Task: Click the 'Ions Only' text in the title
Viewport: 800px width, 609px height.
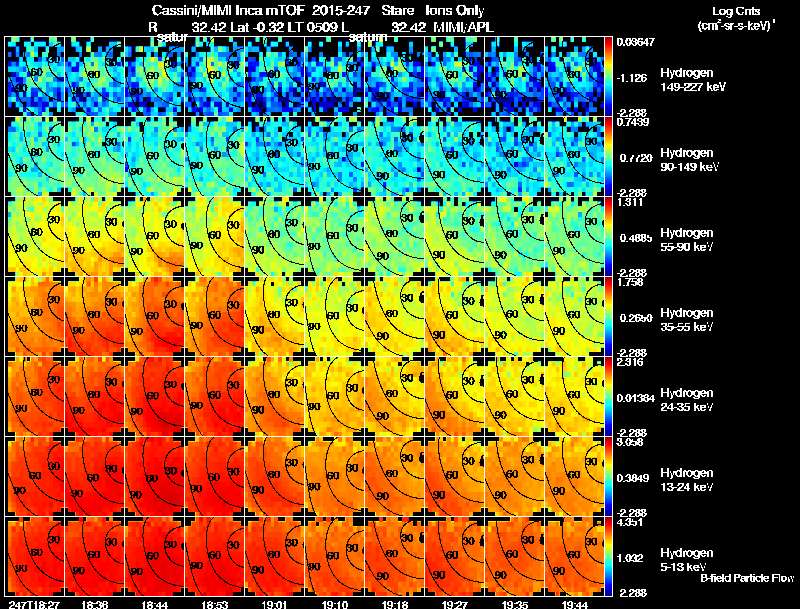Action: [x=455, y=10]
